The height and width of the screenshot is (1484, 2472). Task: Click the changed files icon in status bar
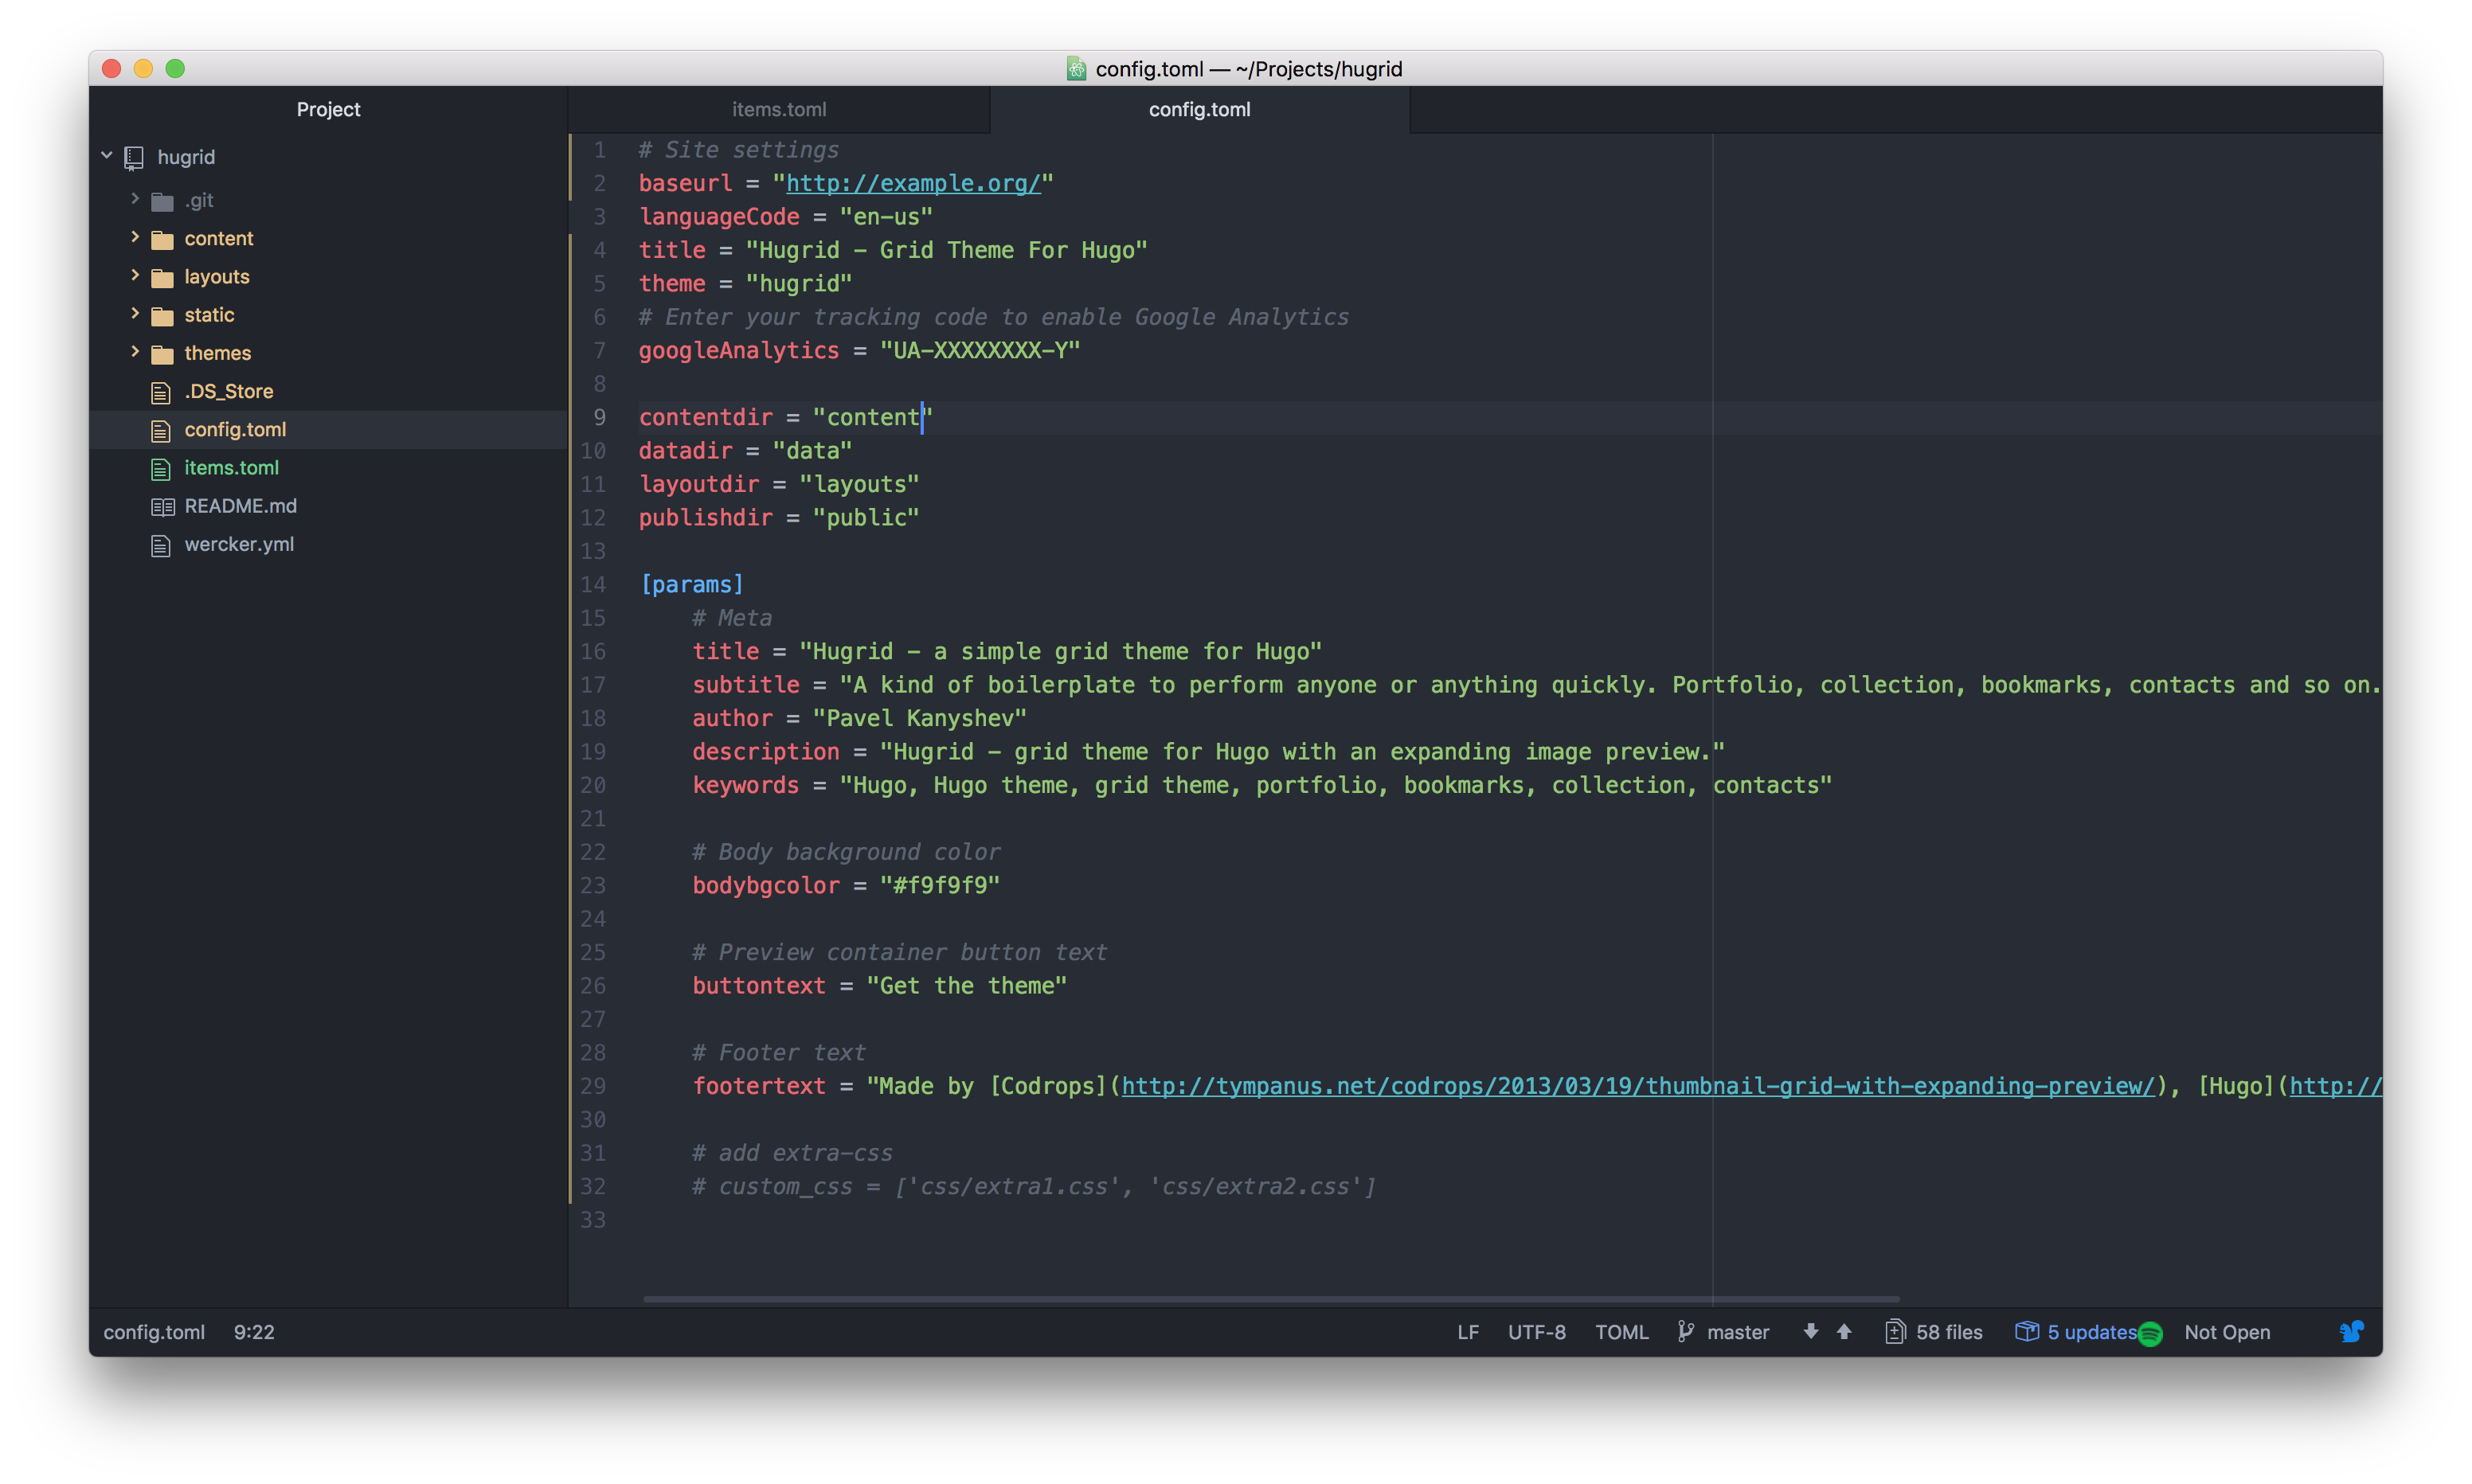coord(1895,1332)
